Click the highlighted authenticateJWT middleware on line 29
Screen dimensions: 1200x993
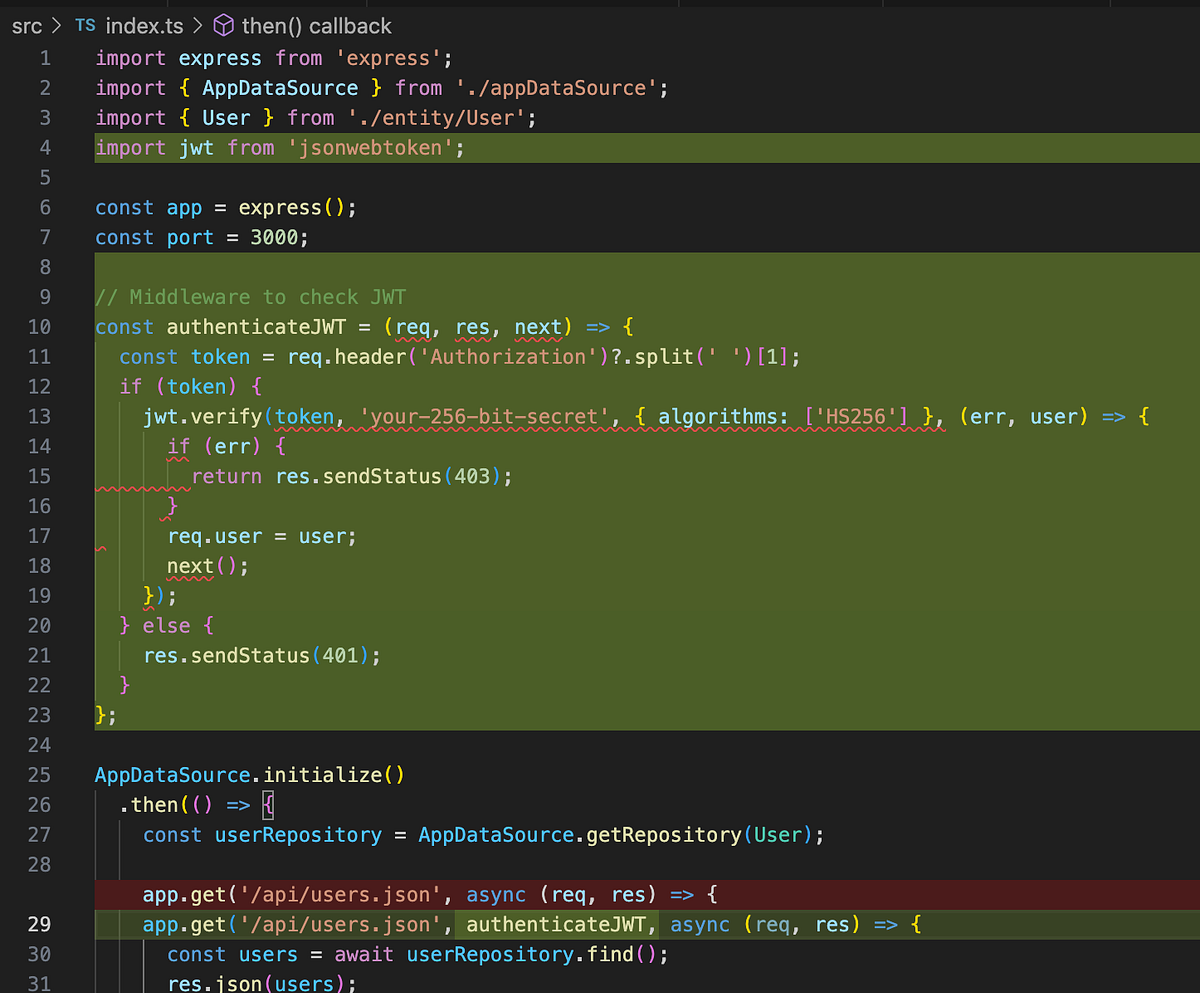coord(556,924)
